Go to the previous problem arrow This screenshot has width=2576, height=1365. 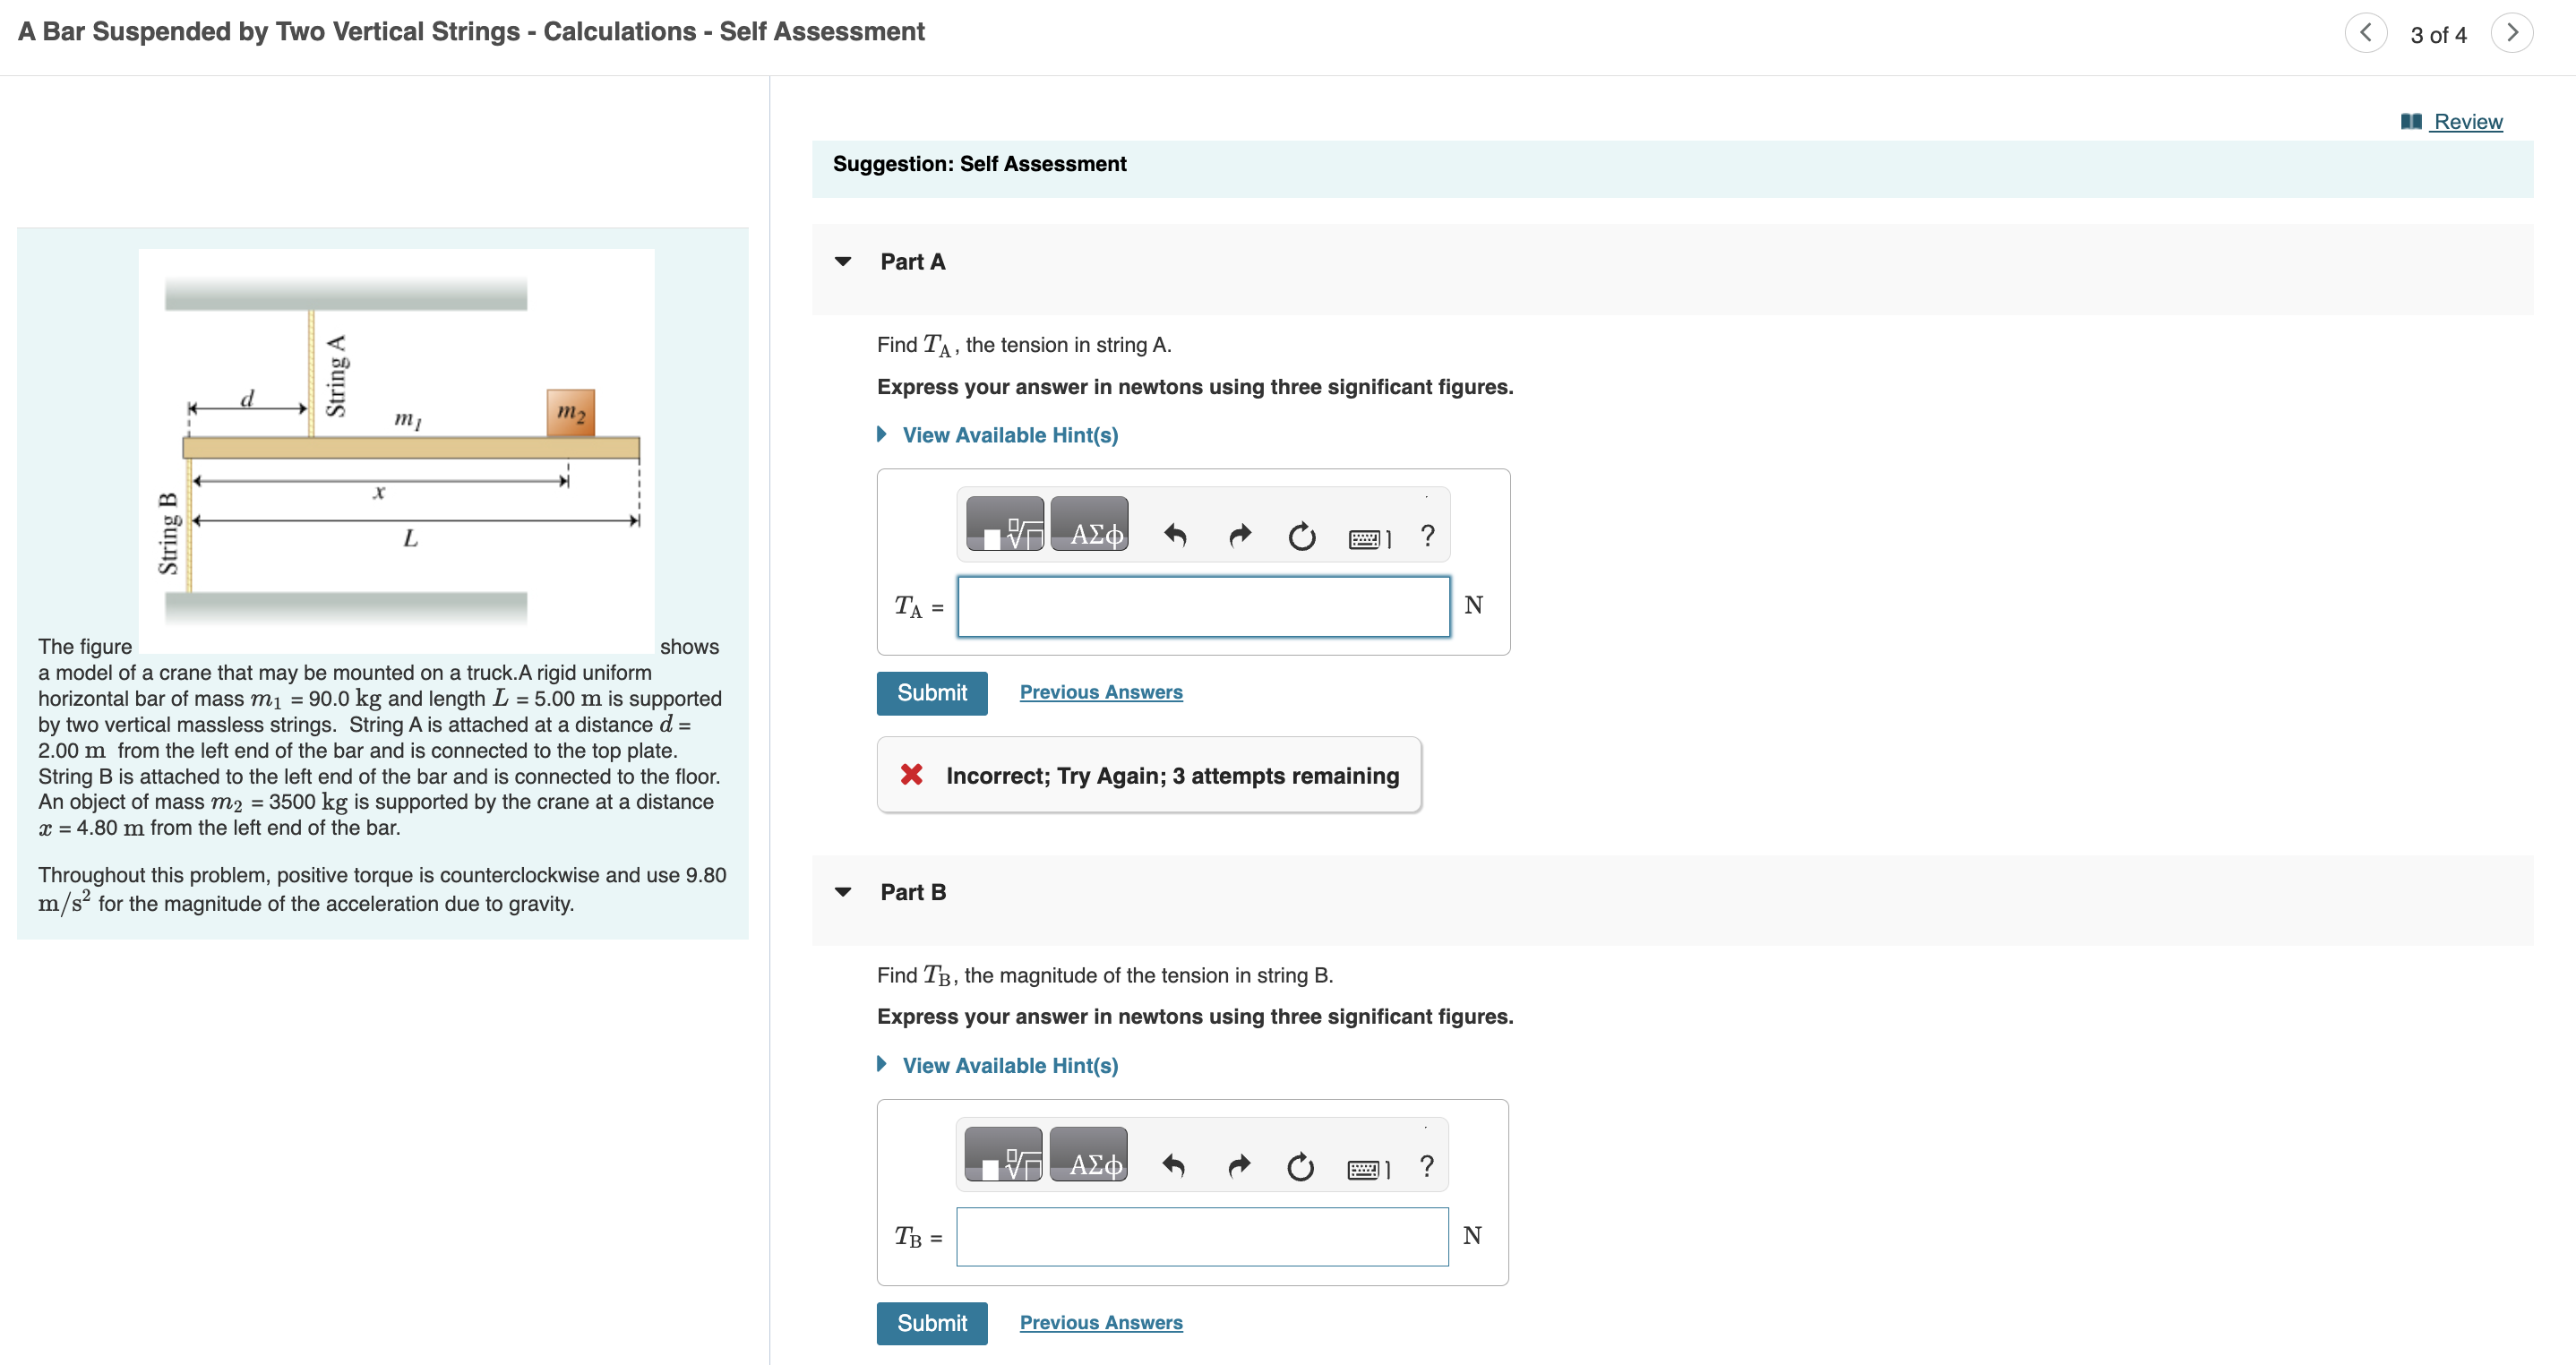[2365, 33]
